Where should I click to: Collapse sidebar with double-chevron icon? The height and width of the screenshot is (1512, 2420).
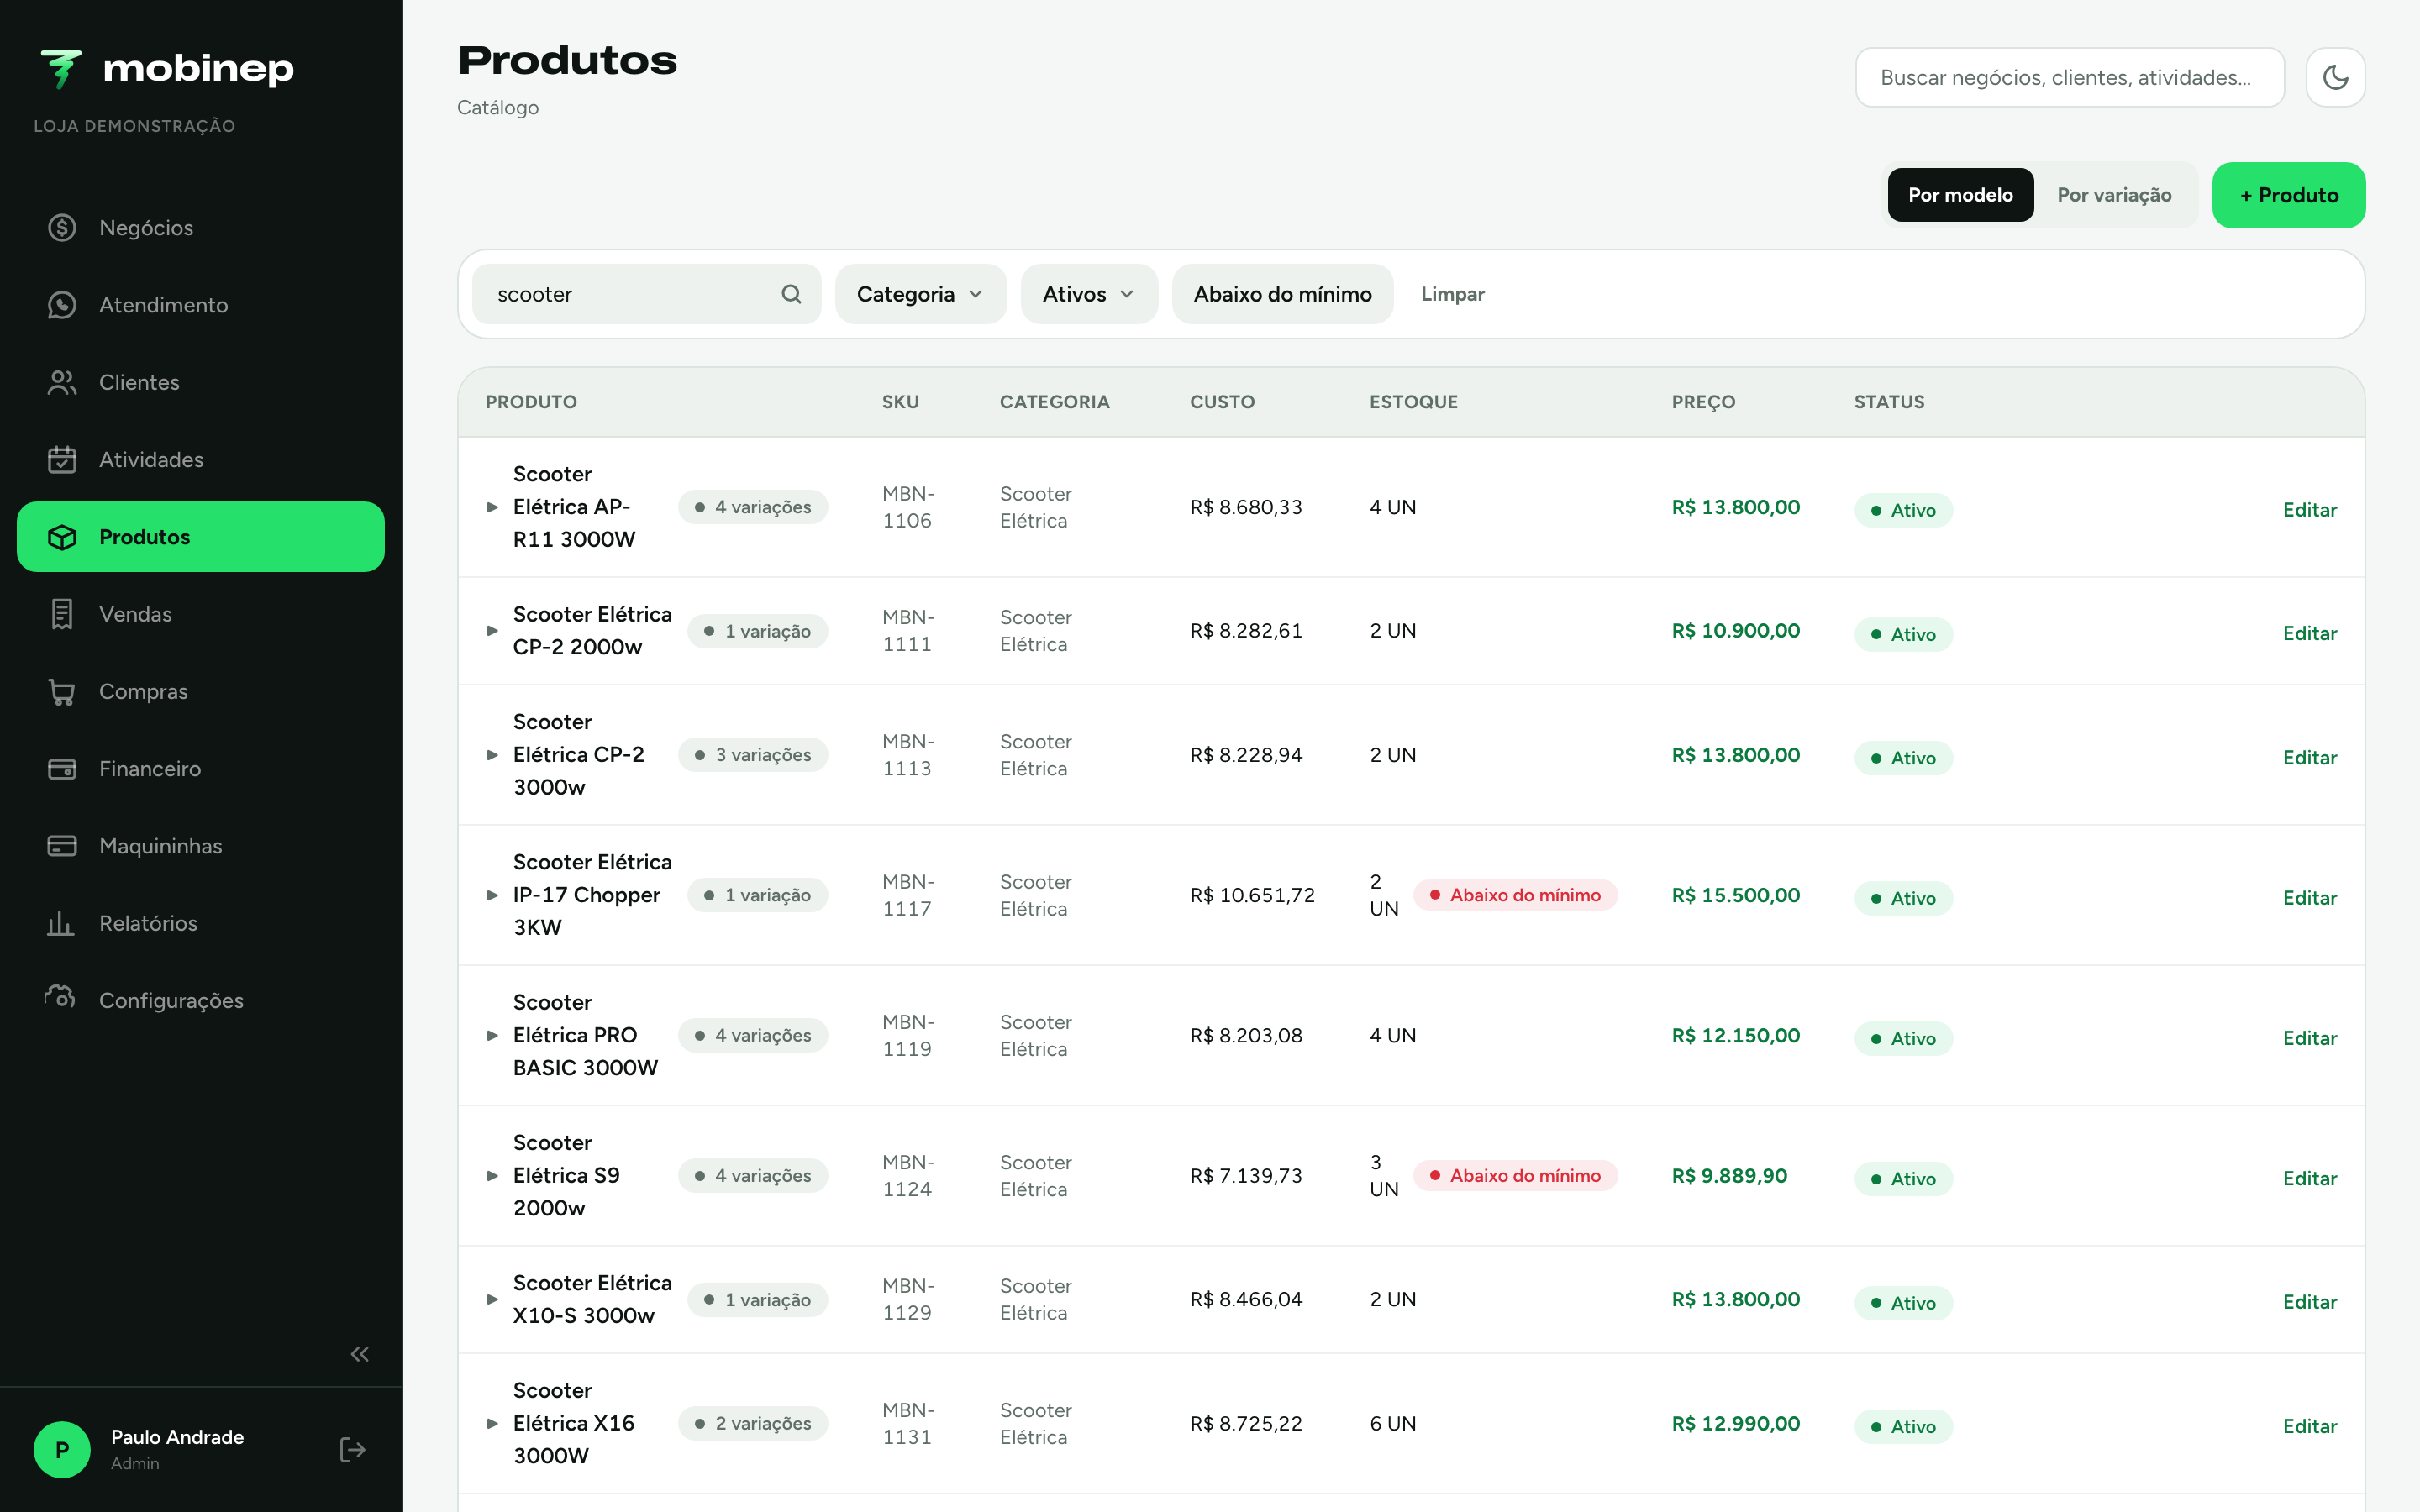pos(360,1354)
